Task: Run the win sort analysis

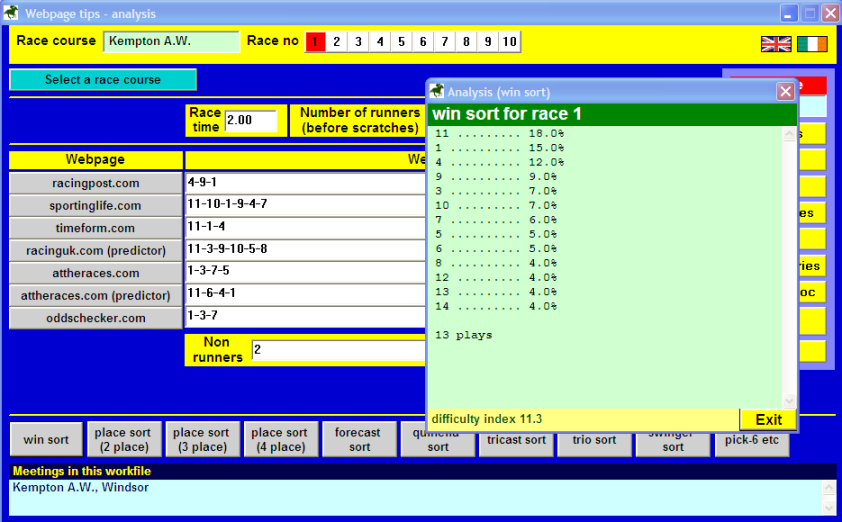Action: [46, 440]
